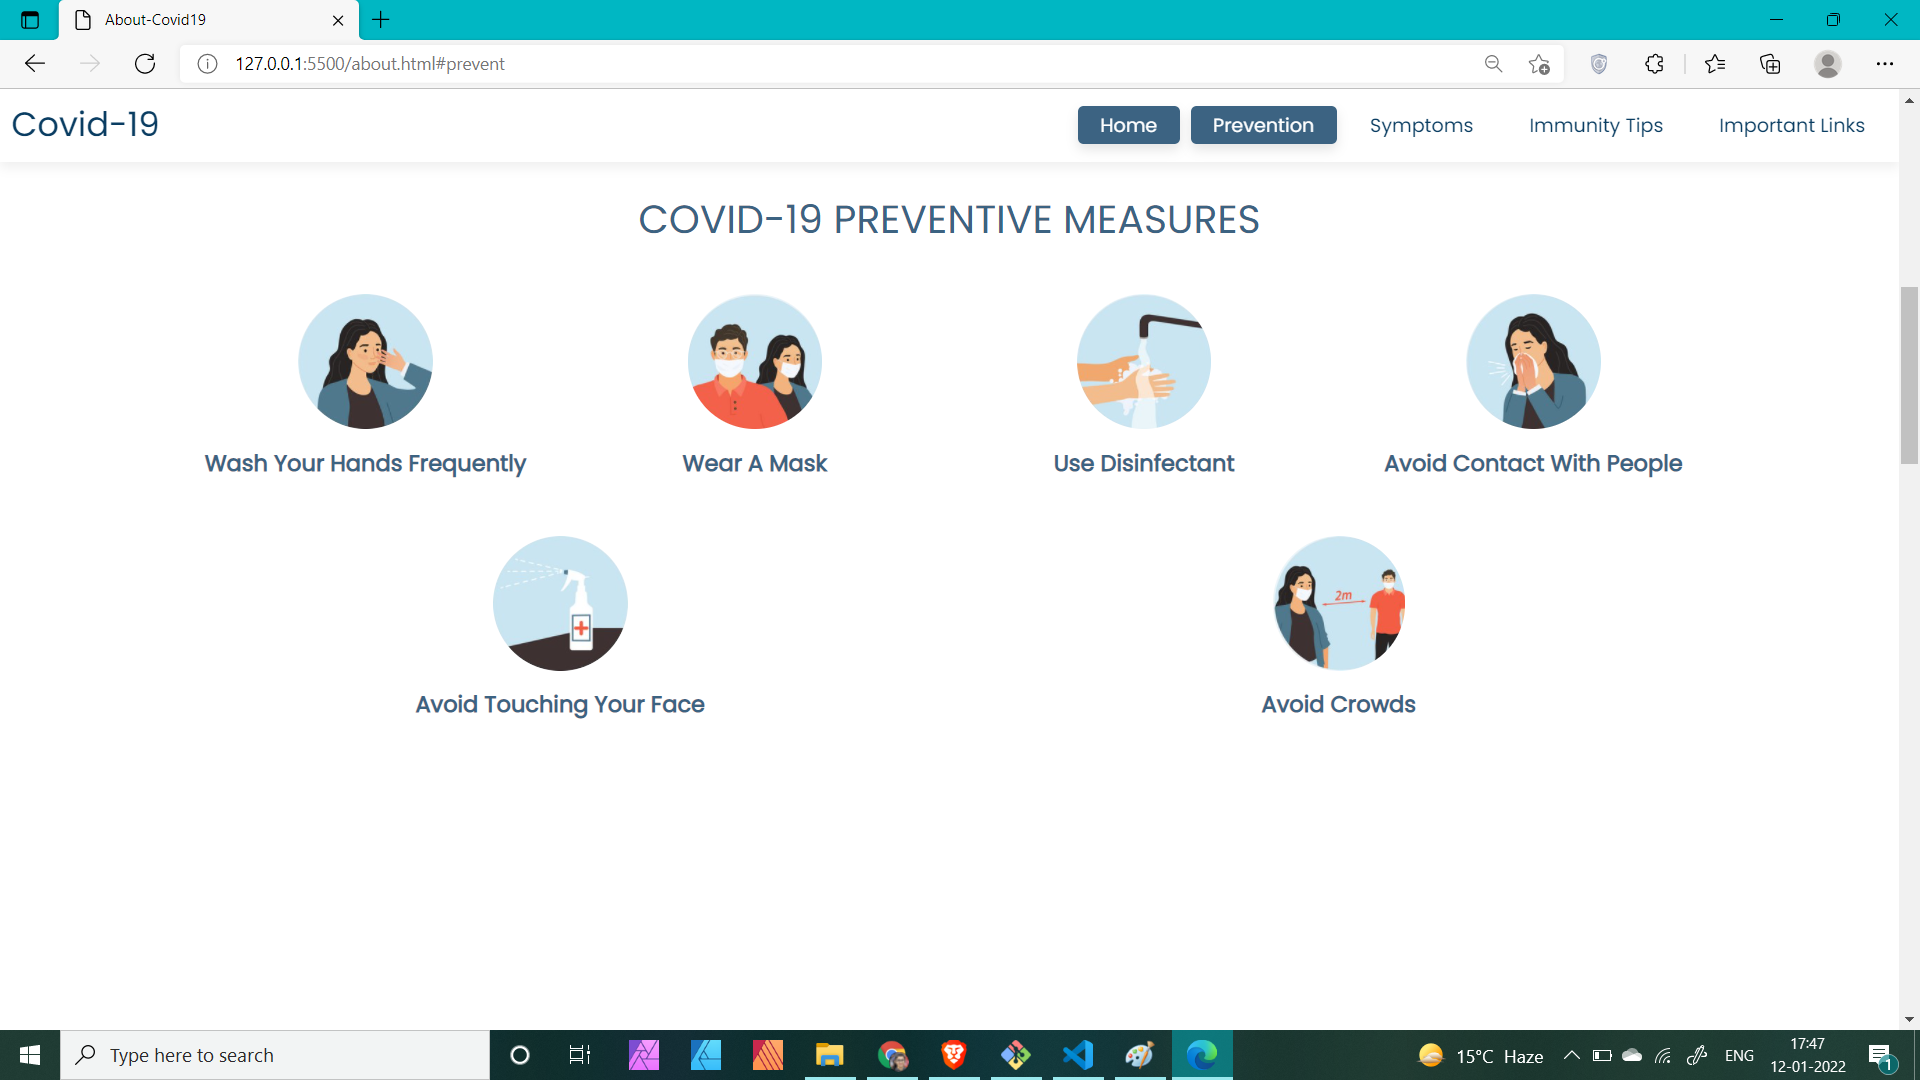Open Settings and more ellipsis menu
The height and width of the screenshot is (1080, 1920).
pyautogui.click(x=1884, y=64)
